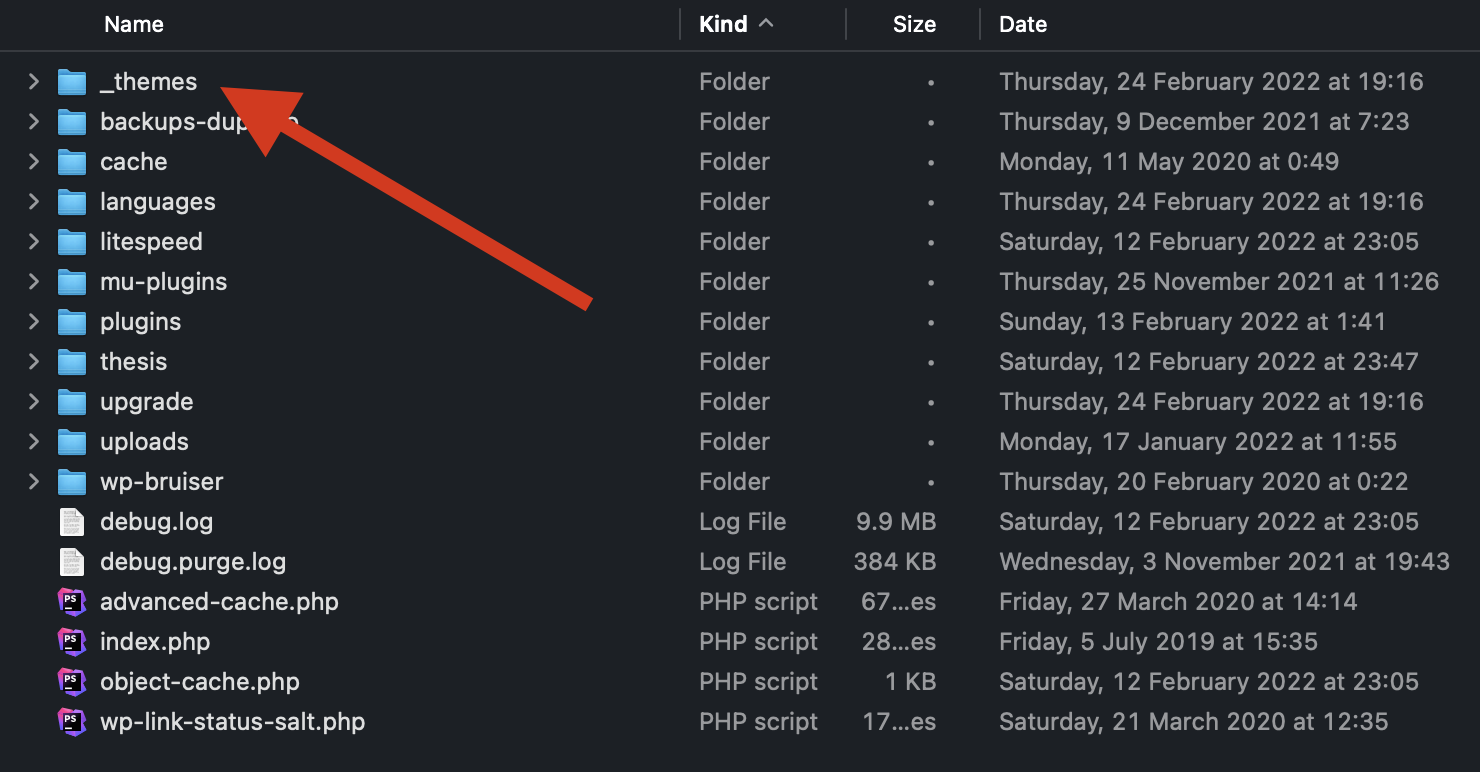
Task: Click the wp-link-status-salt.php script icon
Action: point(72,722)
